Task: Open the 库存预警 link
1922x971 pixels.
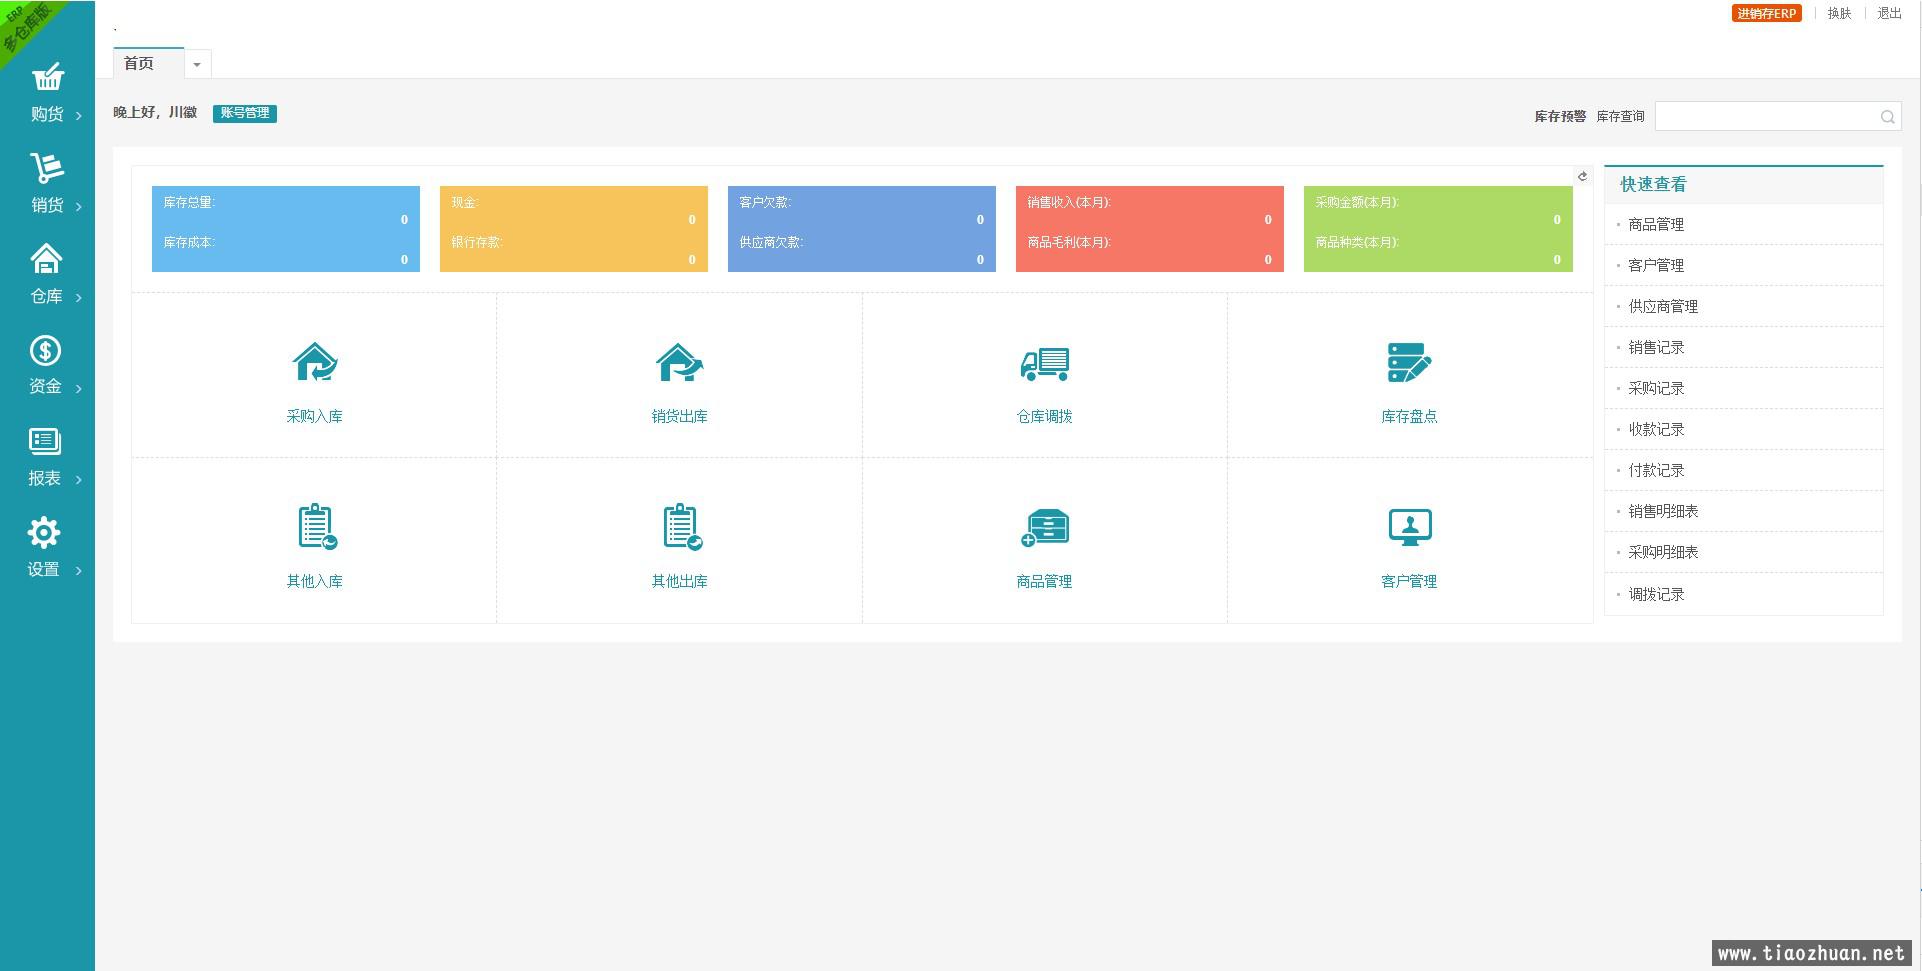Action: coord(1560,116)
